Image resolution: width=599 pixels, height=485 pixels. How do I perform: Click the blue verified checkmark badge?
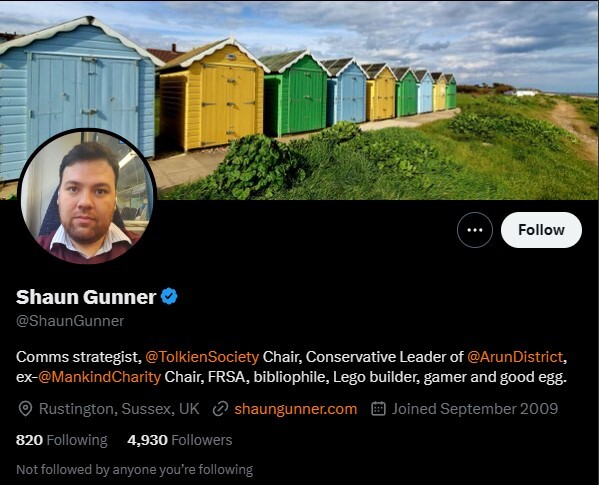pyautogui.click(x=169, y=296)
